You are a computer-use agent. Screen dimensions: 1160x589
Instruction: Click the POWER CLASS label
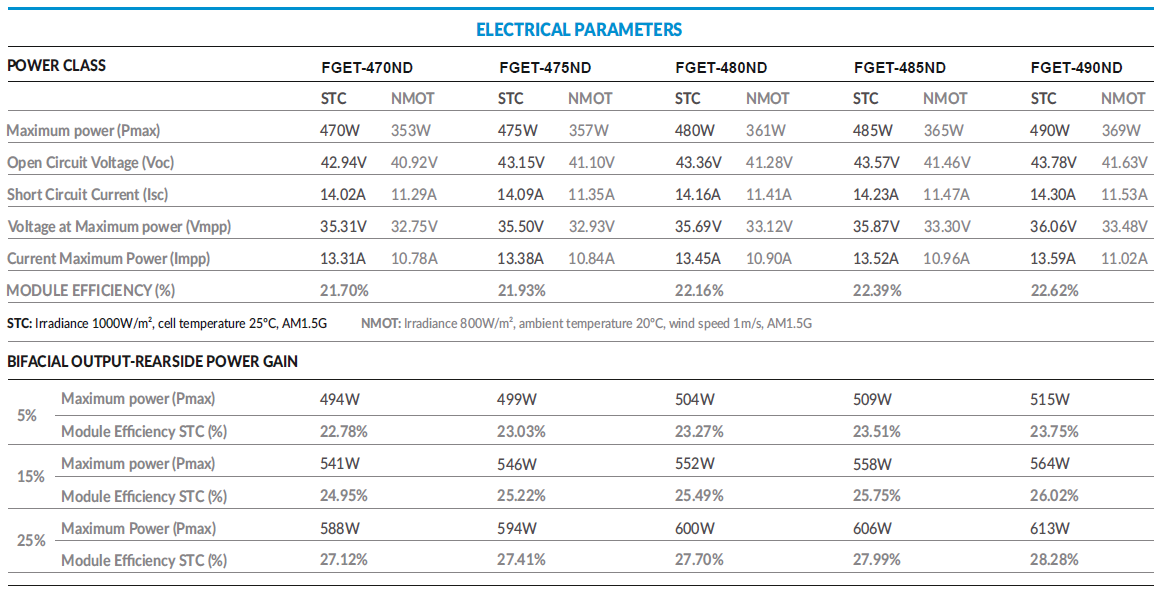[56, 66]
